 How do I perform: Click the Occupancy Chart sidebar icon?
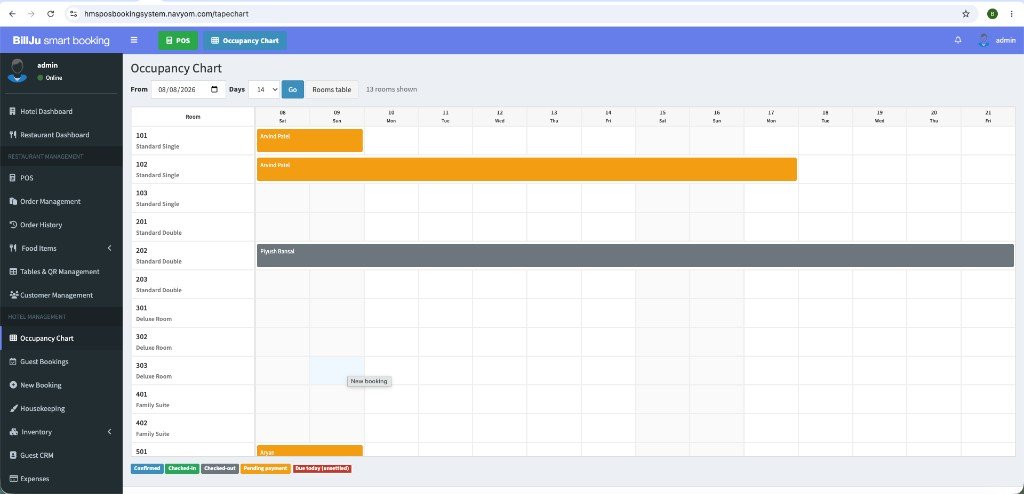[13, 338]
